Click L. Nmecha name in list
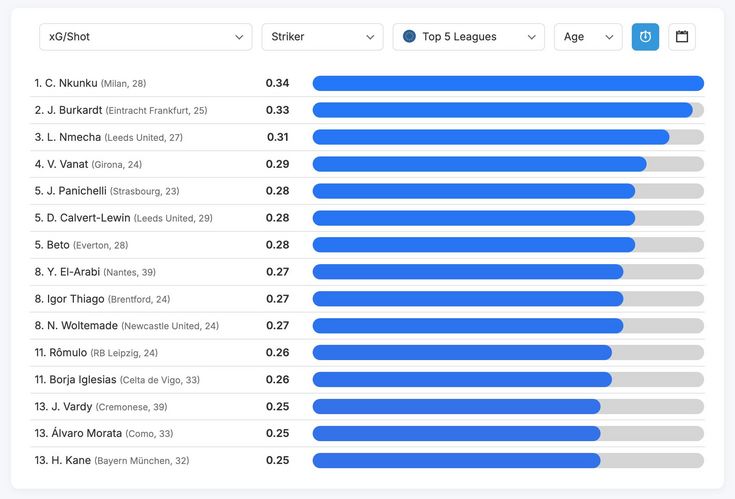This screenshot has width=735, height=499. point(74,137)
